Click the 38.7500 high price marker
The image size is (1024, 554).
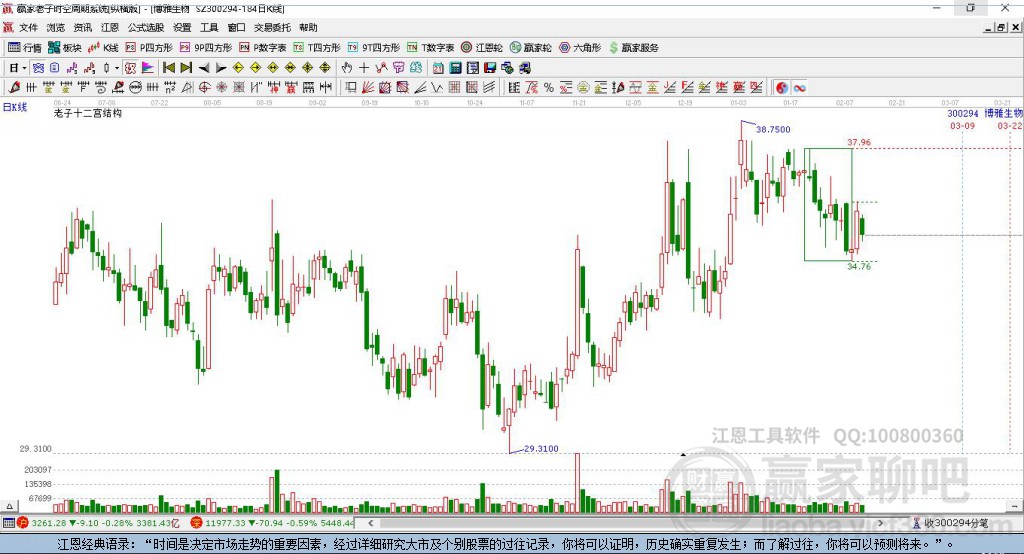click(x=773, y=129)
